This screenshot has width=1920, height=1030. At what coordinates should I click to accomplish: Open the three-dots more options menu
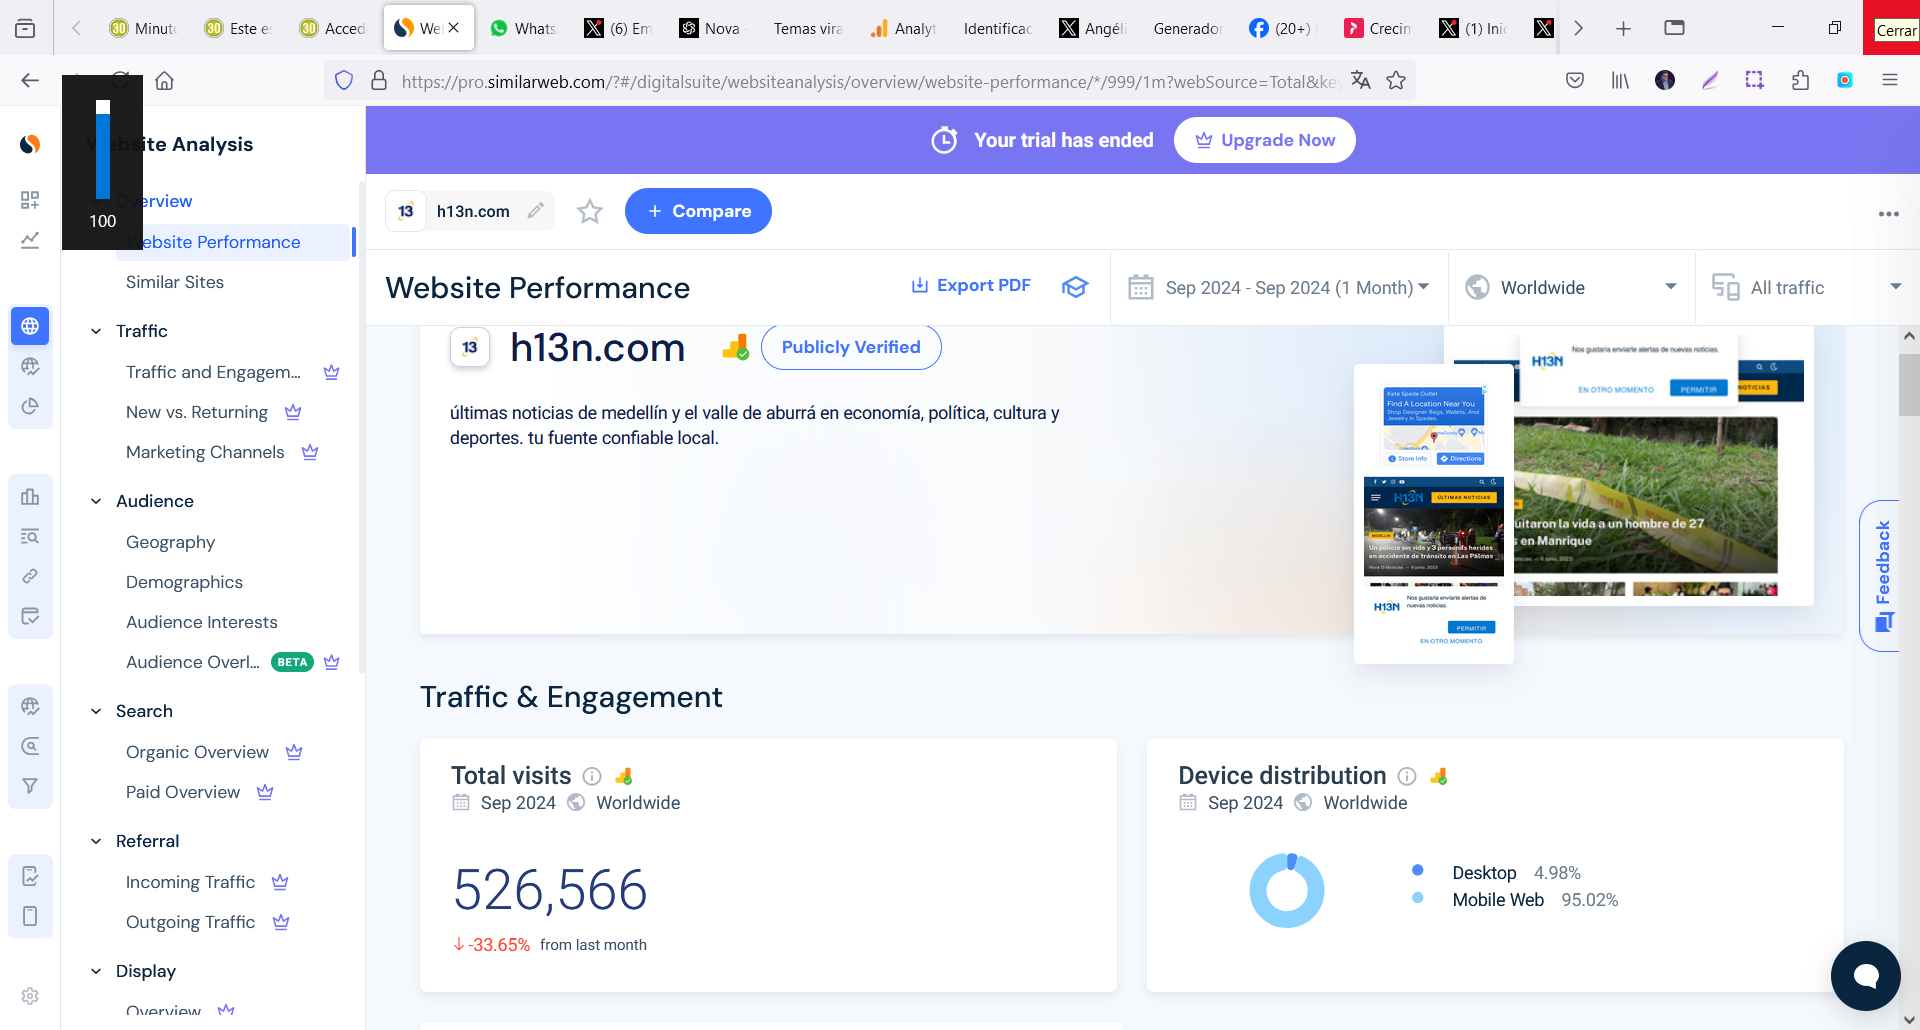pos(1888,214)
